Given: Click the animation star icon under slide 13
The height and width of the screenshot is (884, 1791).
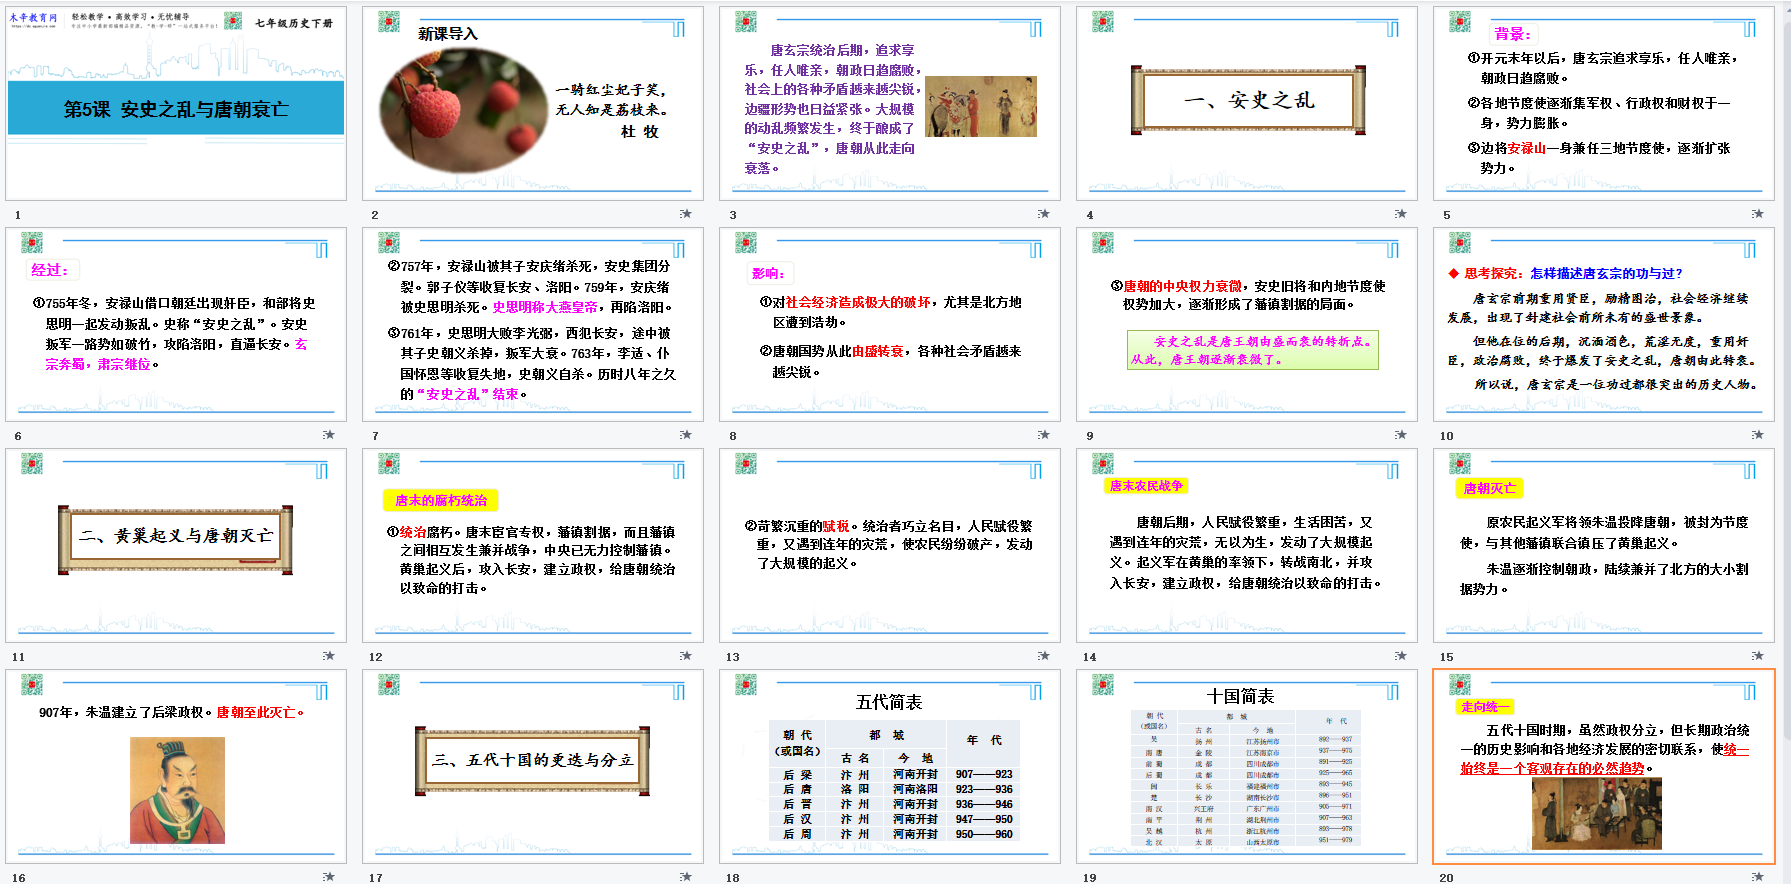Looking at the screenshot, I should (x=1043, y=656).
